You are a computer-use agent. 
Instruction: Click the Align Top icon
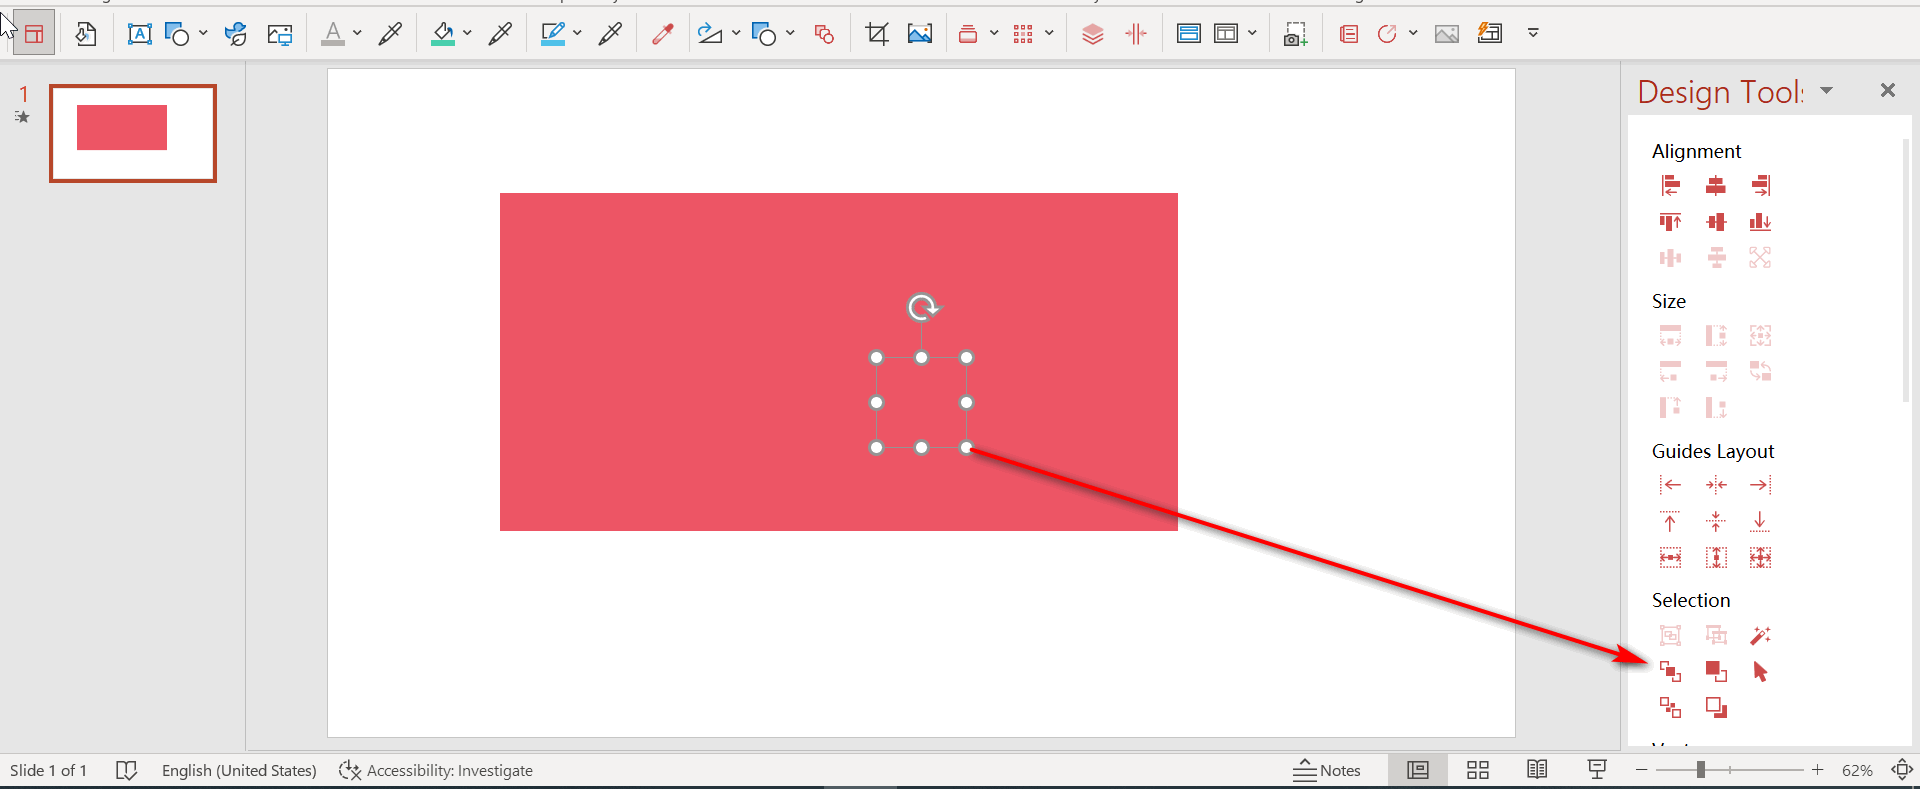[x=1670, y=222]
